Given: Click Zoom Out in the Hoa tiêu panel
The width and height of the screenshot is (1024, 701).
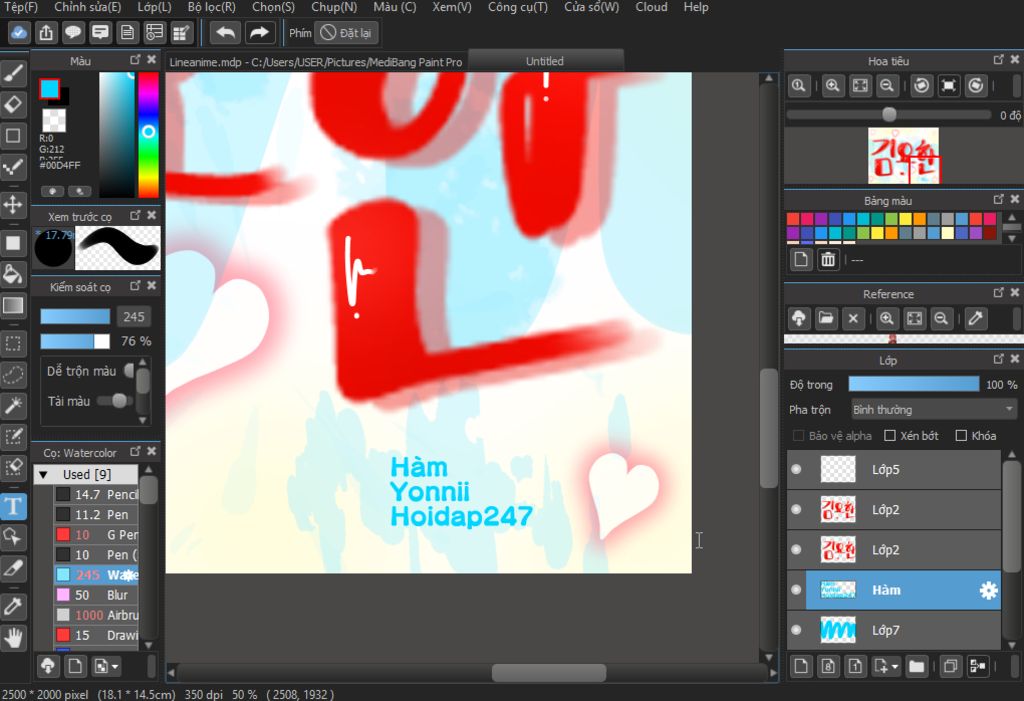Looking at the screenshot, I should (887, 86).
